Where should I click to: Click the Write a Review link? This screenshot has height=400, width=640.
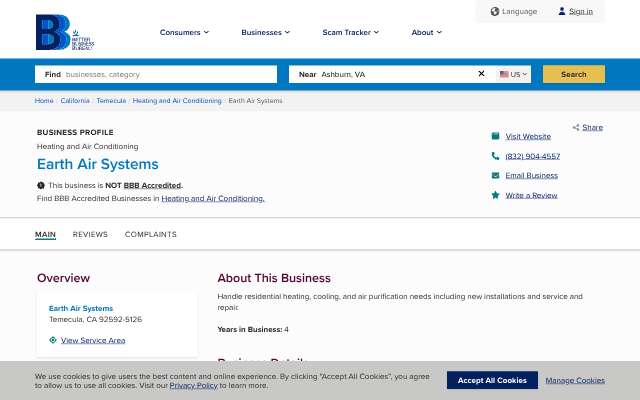(x=531, y=195)
